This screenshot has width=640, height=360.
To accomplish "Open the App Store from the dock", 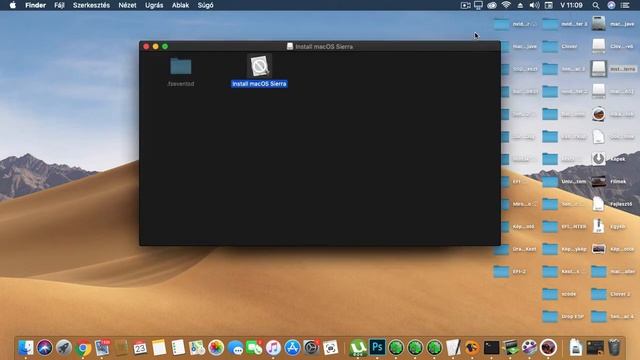I will [292, 348].
